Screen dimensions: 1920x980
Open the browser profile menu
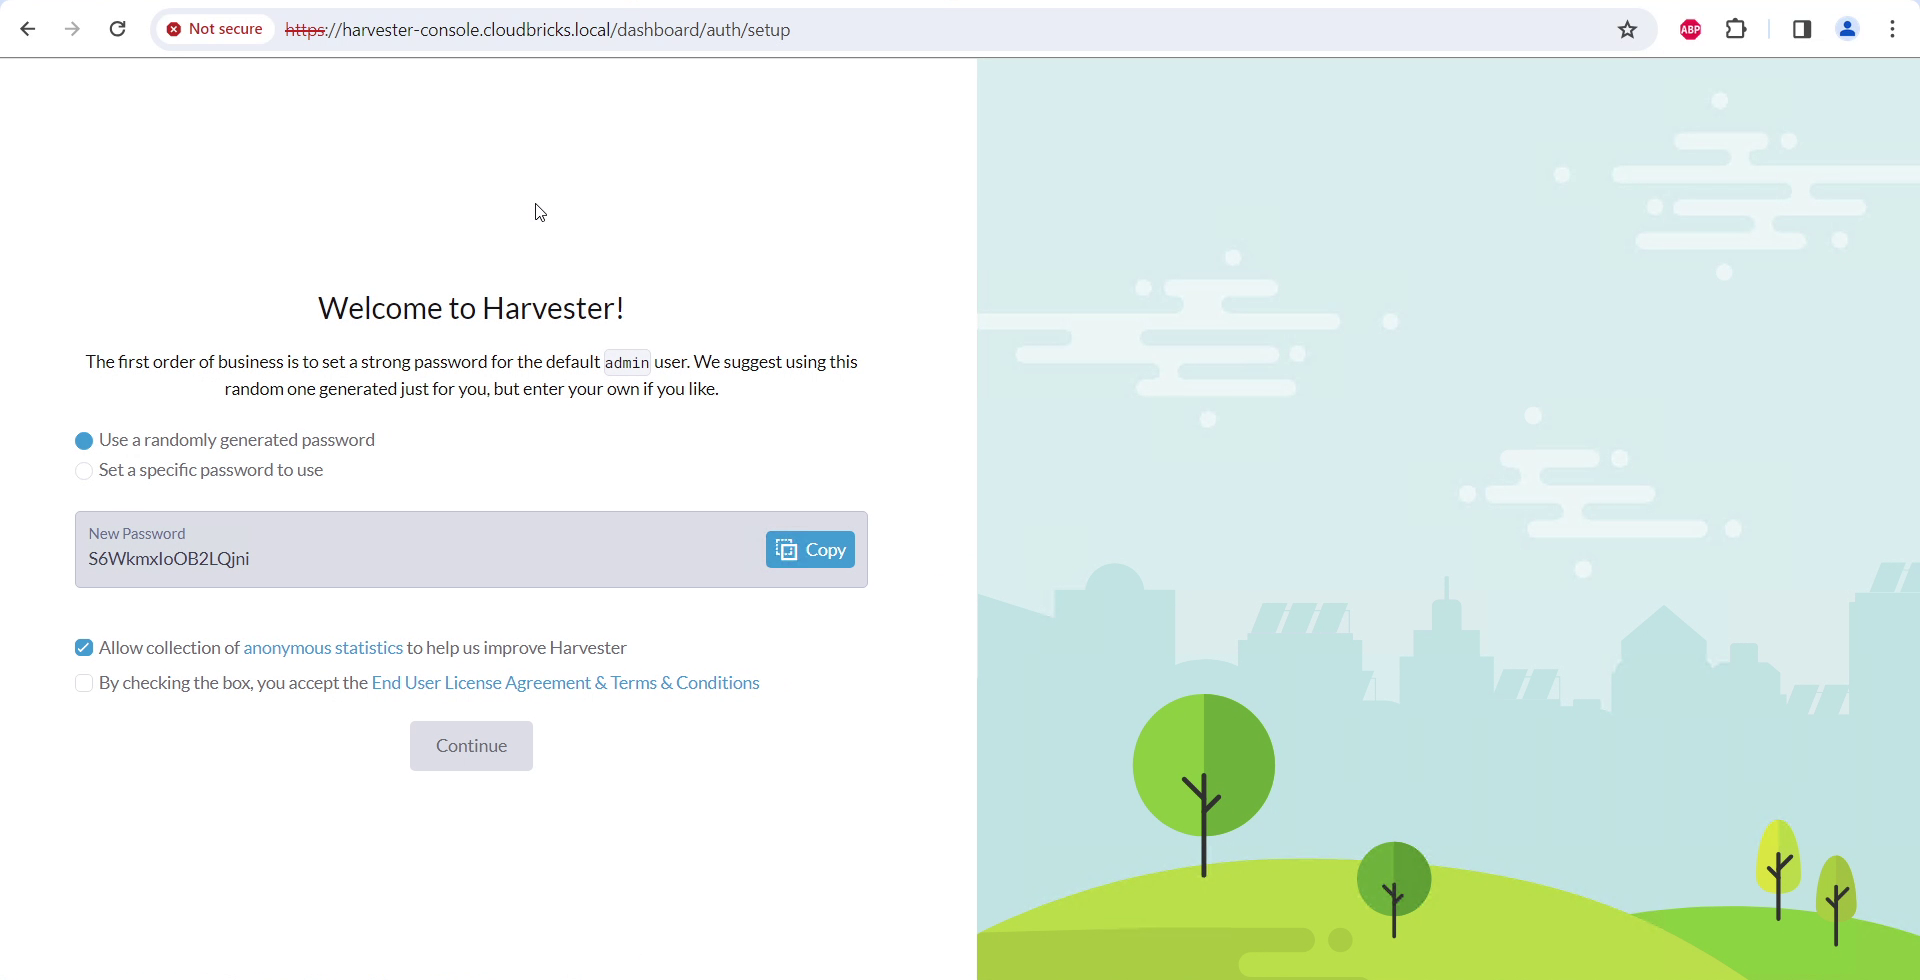1848,29
